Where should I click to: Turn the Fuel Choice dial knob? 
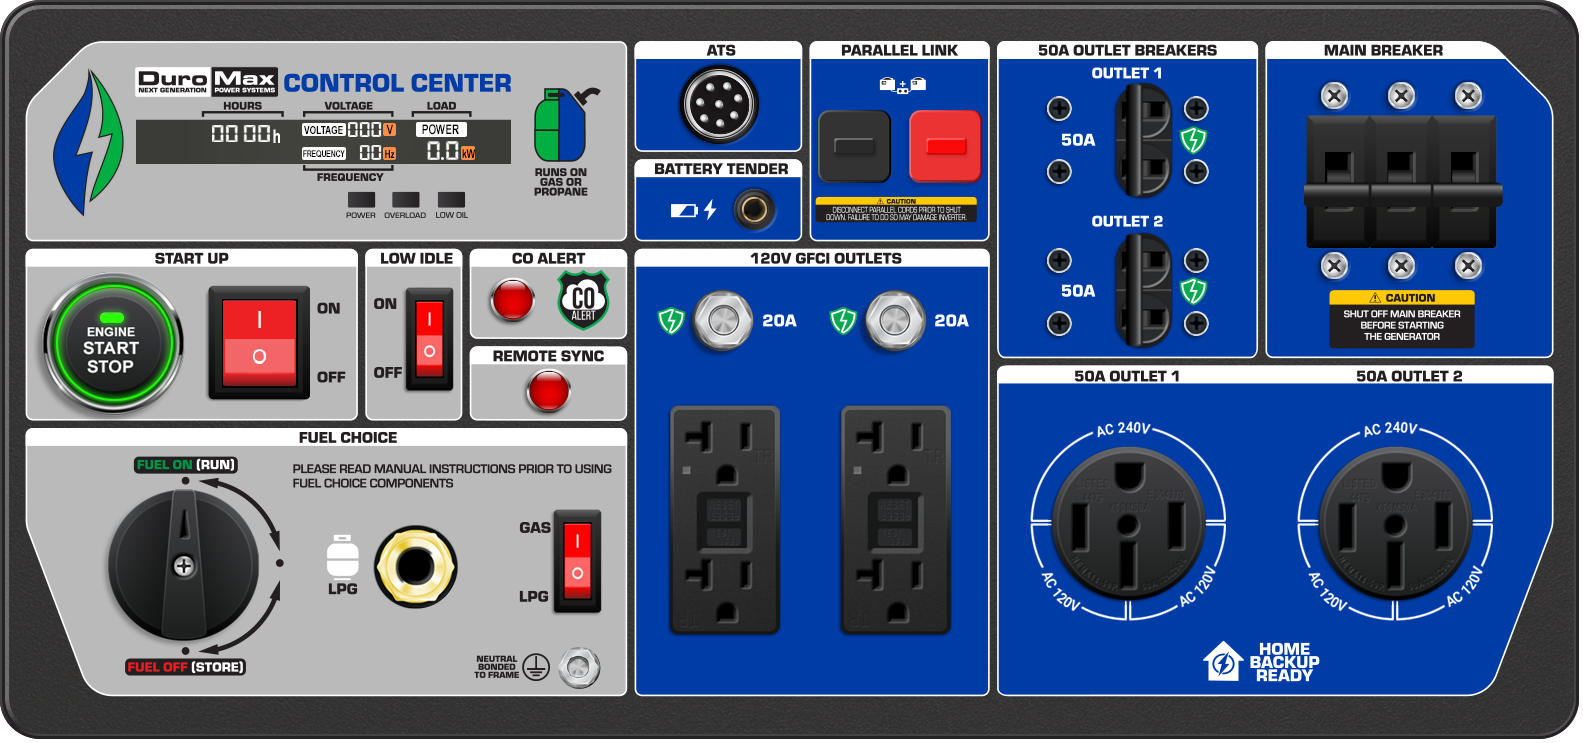tap(184, 566)
